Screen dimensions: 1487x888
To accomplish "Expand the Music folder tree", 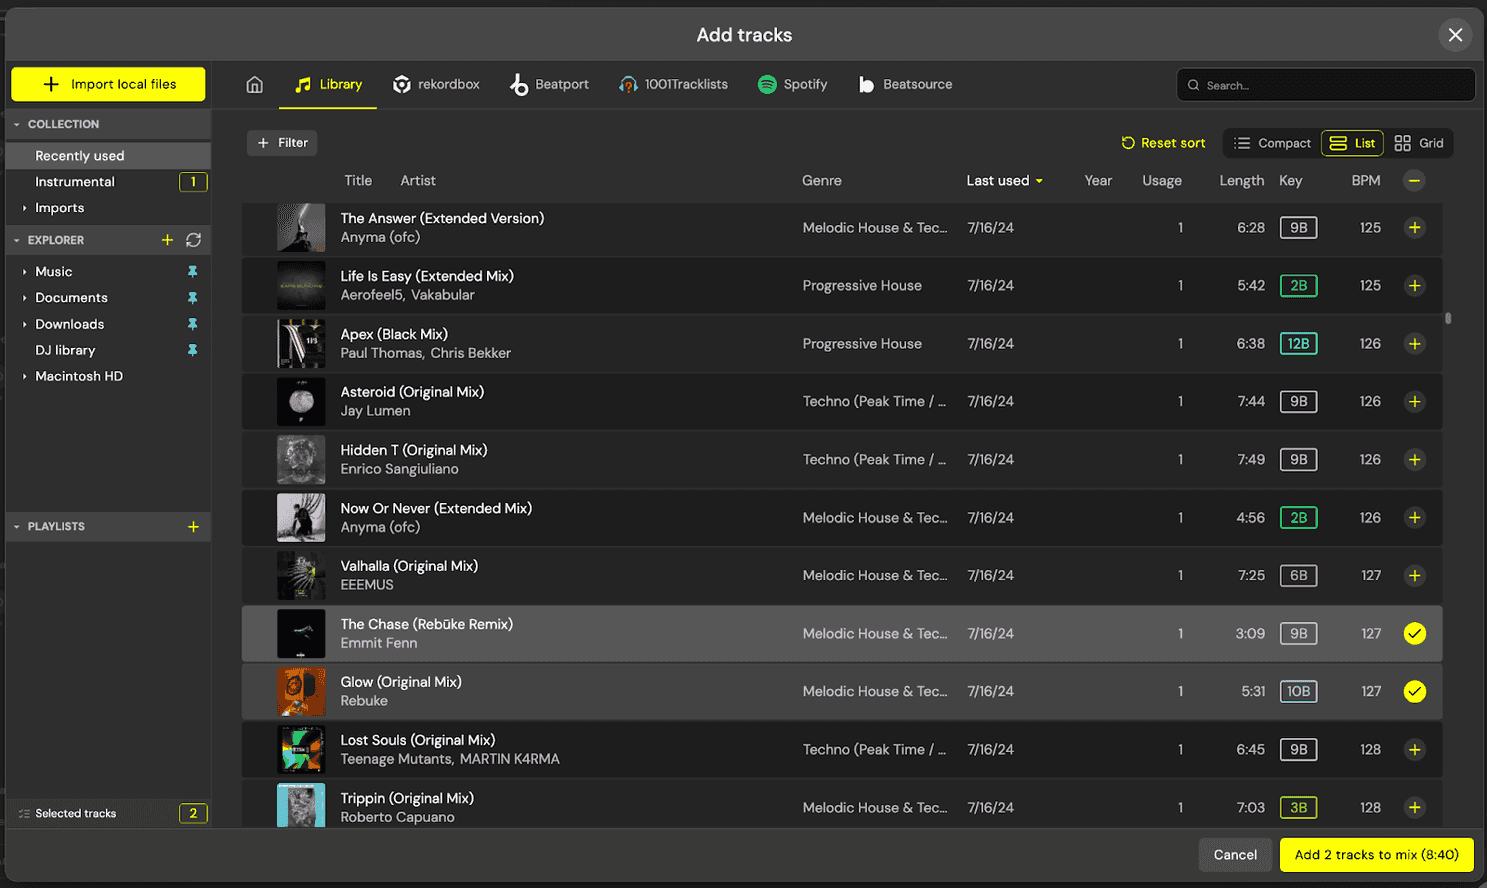I will click(24, 272).
